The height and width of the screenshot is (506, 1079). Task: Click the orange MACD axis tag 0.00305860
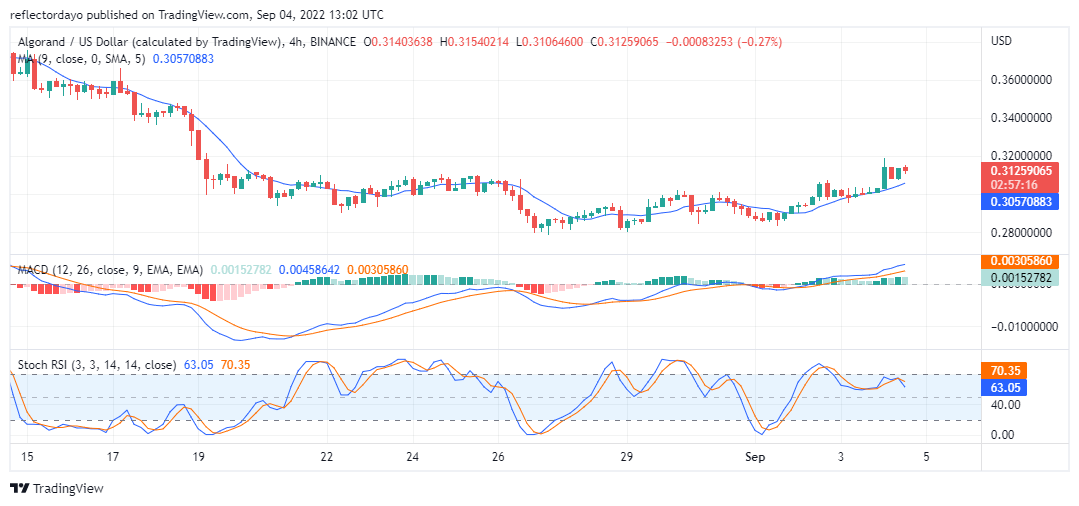pos(1020,262)
